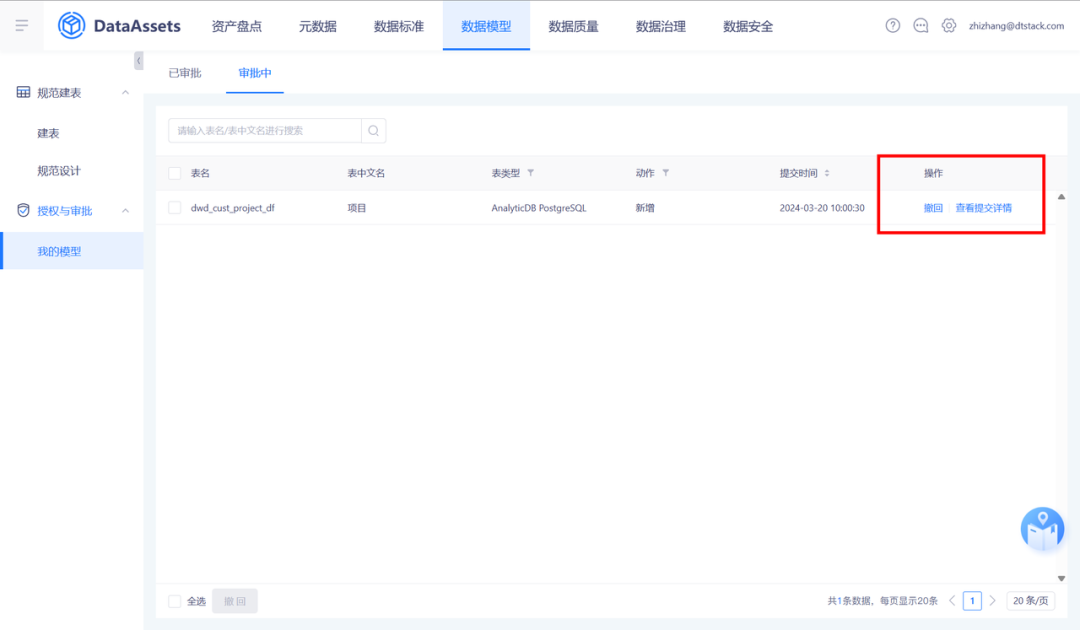Image resolution: width=1080 pixels, height=630 pixels.
Task: Click the DataAssets logo icon
Action: click(69, 25)
